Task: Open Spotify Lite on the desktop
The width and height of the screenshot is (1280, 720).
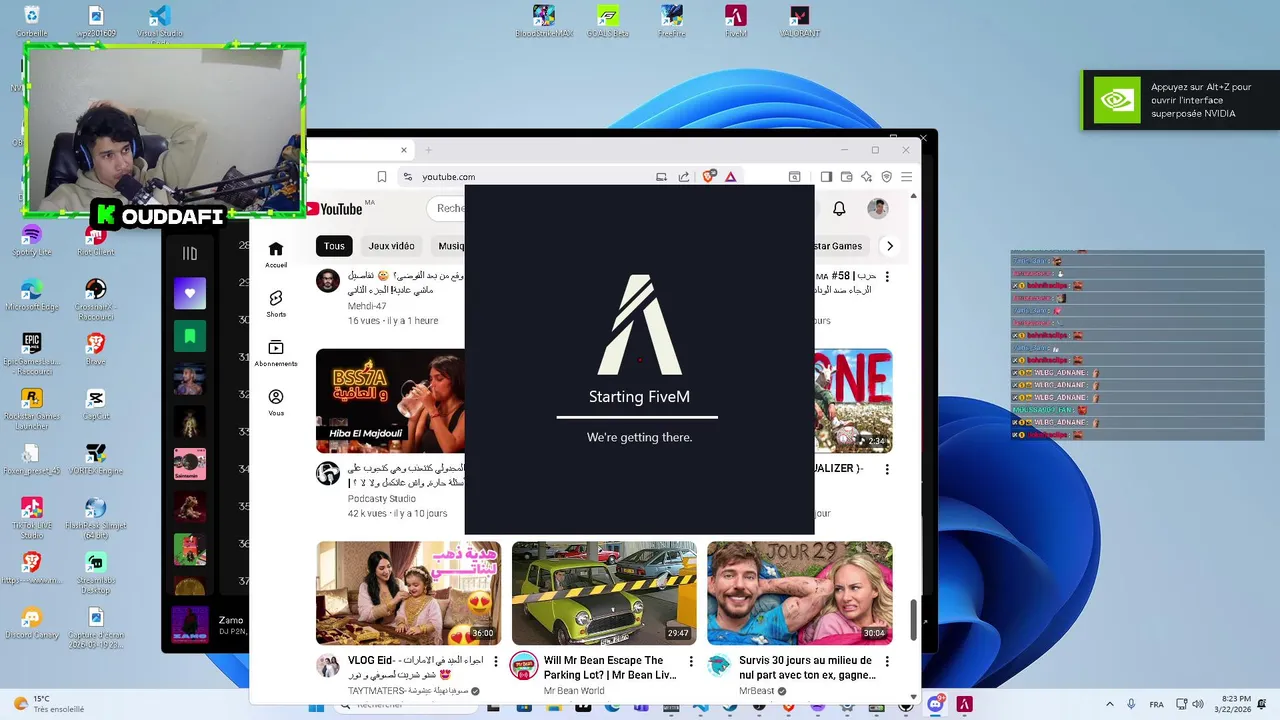Action: point(32,240)
